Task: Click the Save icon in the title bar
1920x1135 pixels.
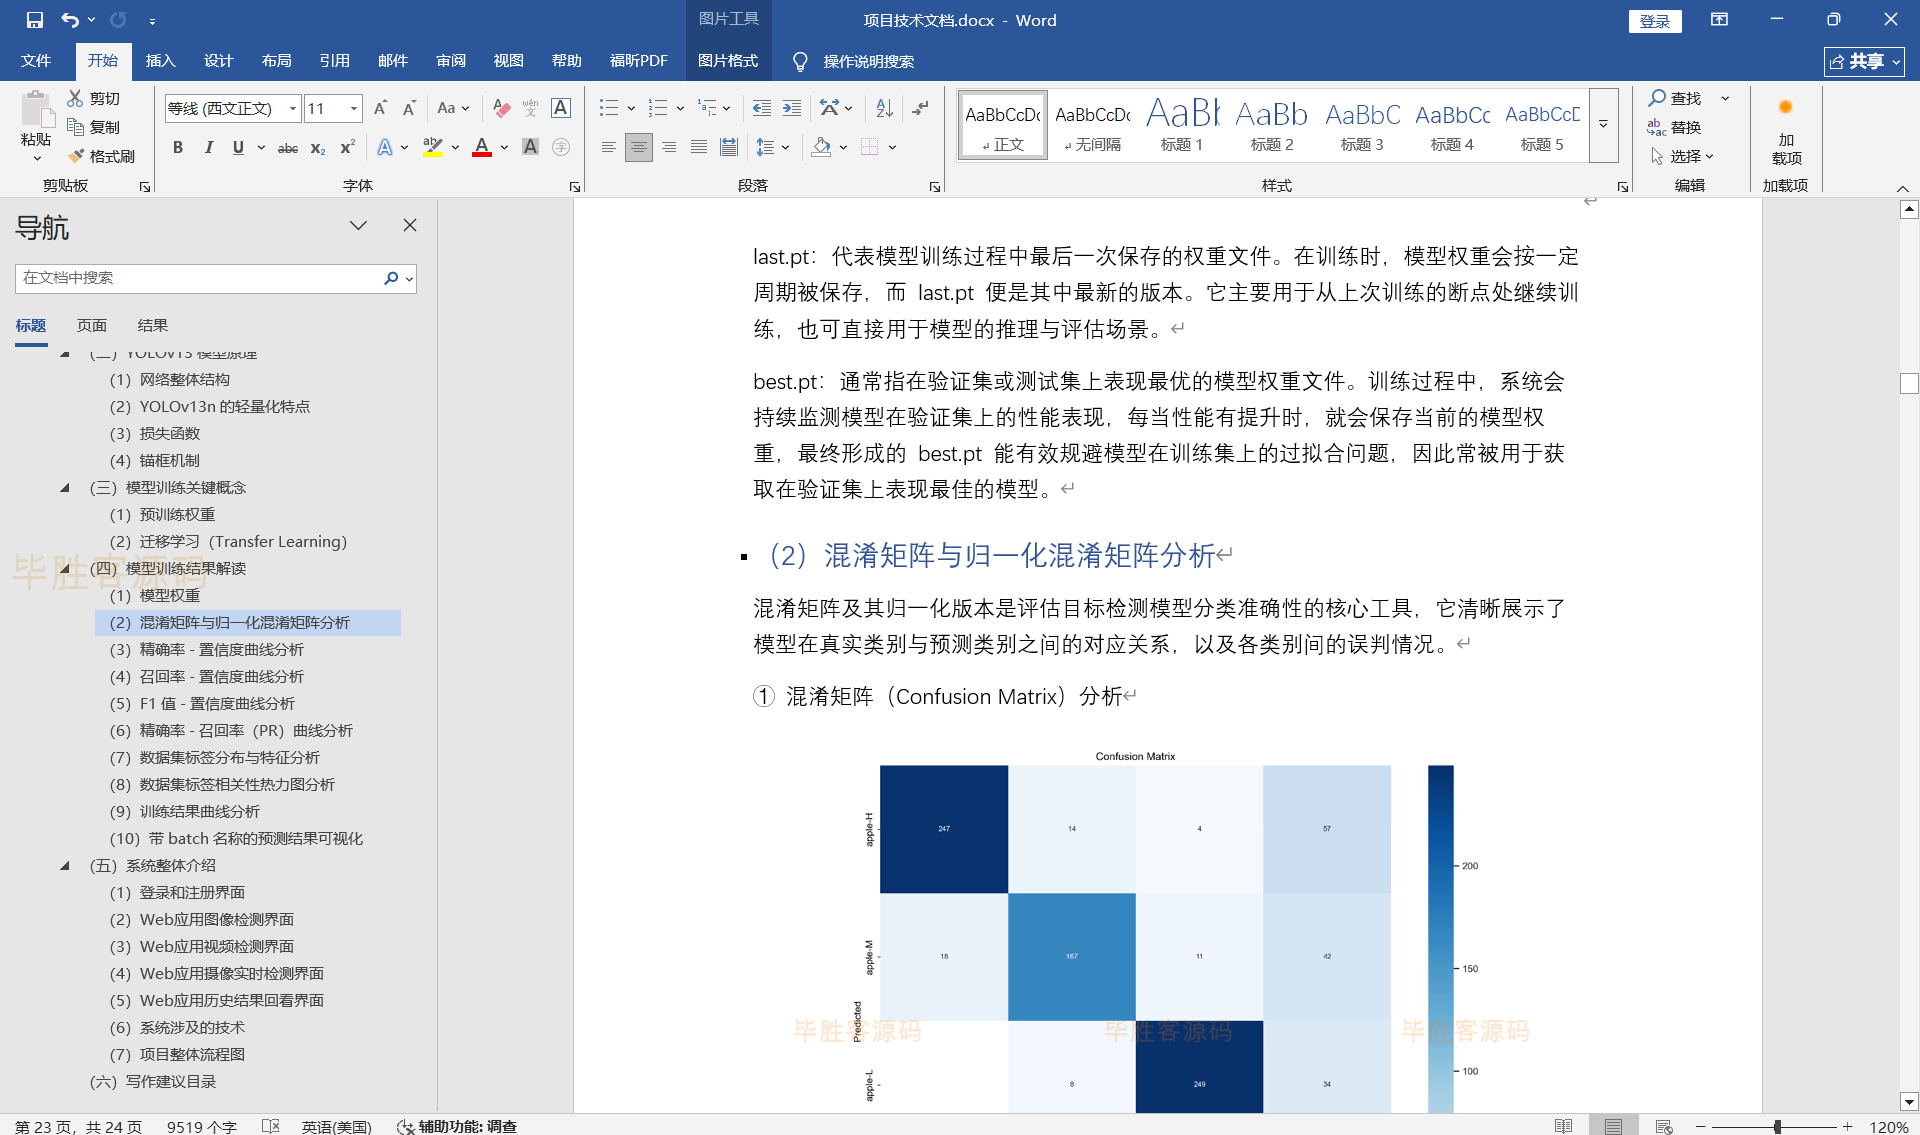Action: pyautogui.click(x=35, y=20)
